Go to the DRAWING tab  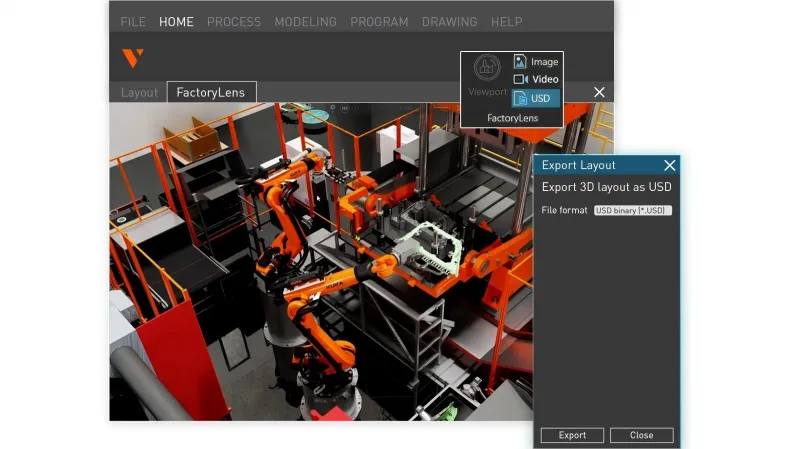[449, 22]
